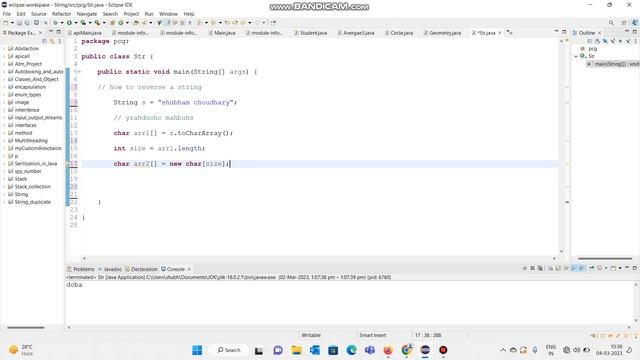Image resolution: width=640 pixels, height=360 pixels.
Task: Toggle Hide Fields in the Outline toolbar
Action: click(605, 41)
